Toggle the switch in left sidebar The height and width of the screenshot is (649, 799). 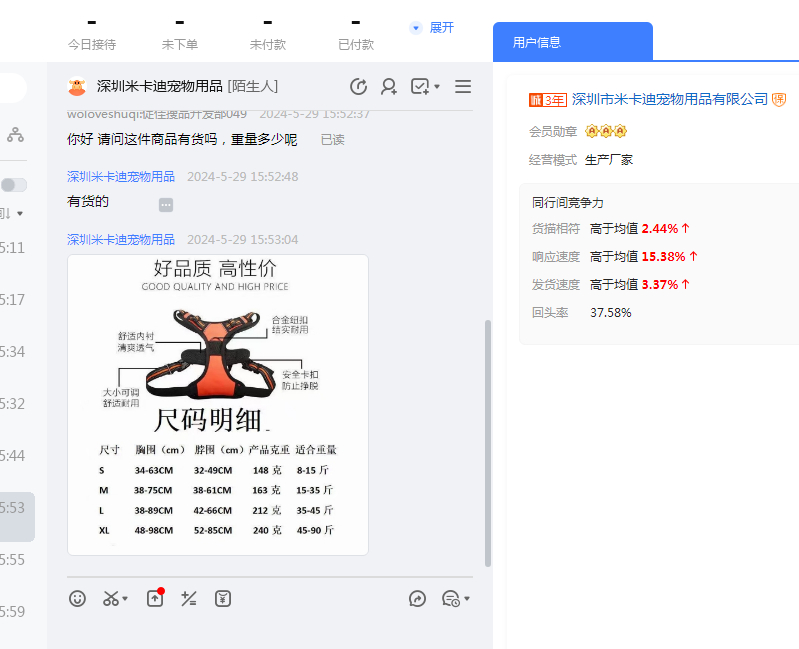[x=14, y=185]
